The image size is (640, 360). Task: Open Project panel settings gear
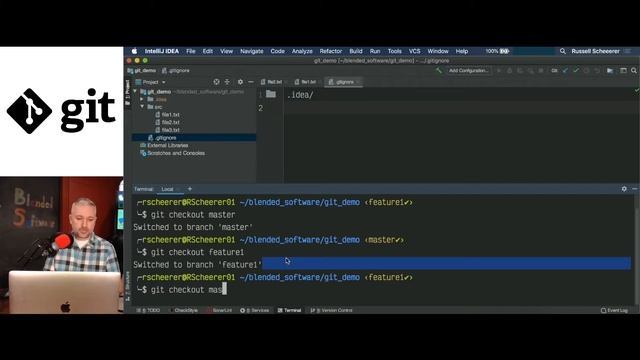(x=240, y=82)
